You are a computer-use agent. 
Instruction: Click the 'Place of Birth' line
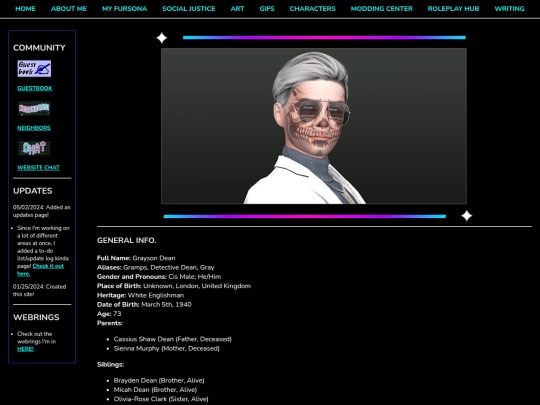coord(174,286)
